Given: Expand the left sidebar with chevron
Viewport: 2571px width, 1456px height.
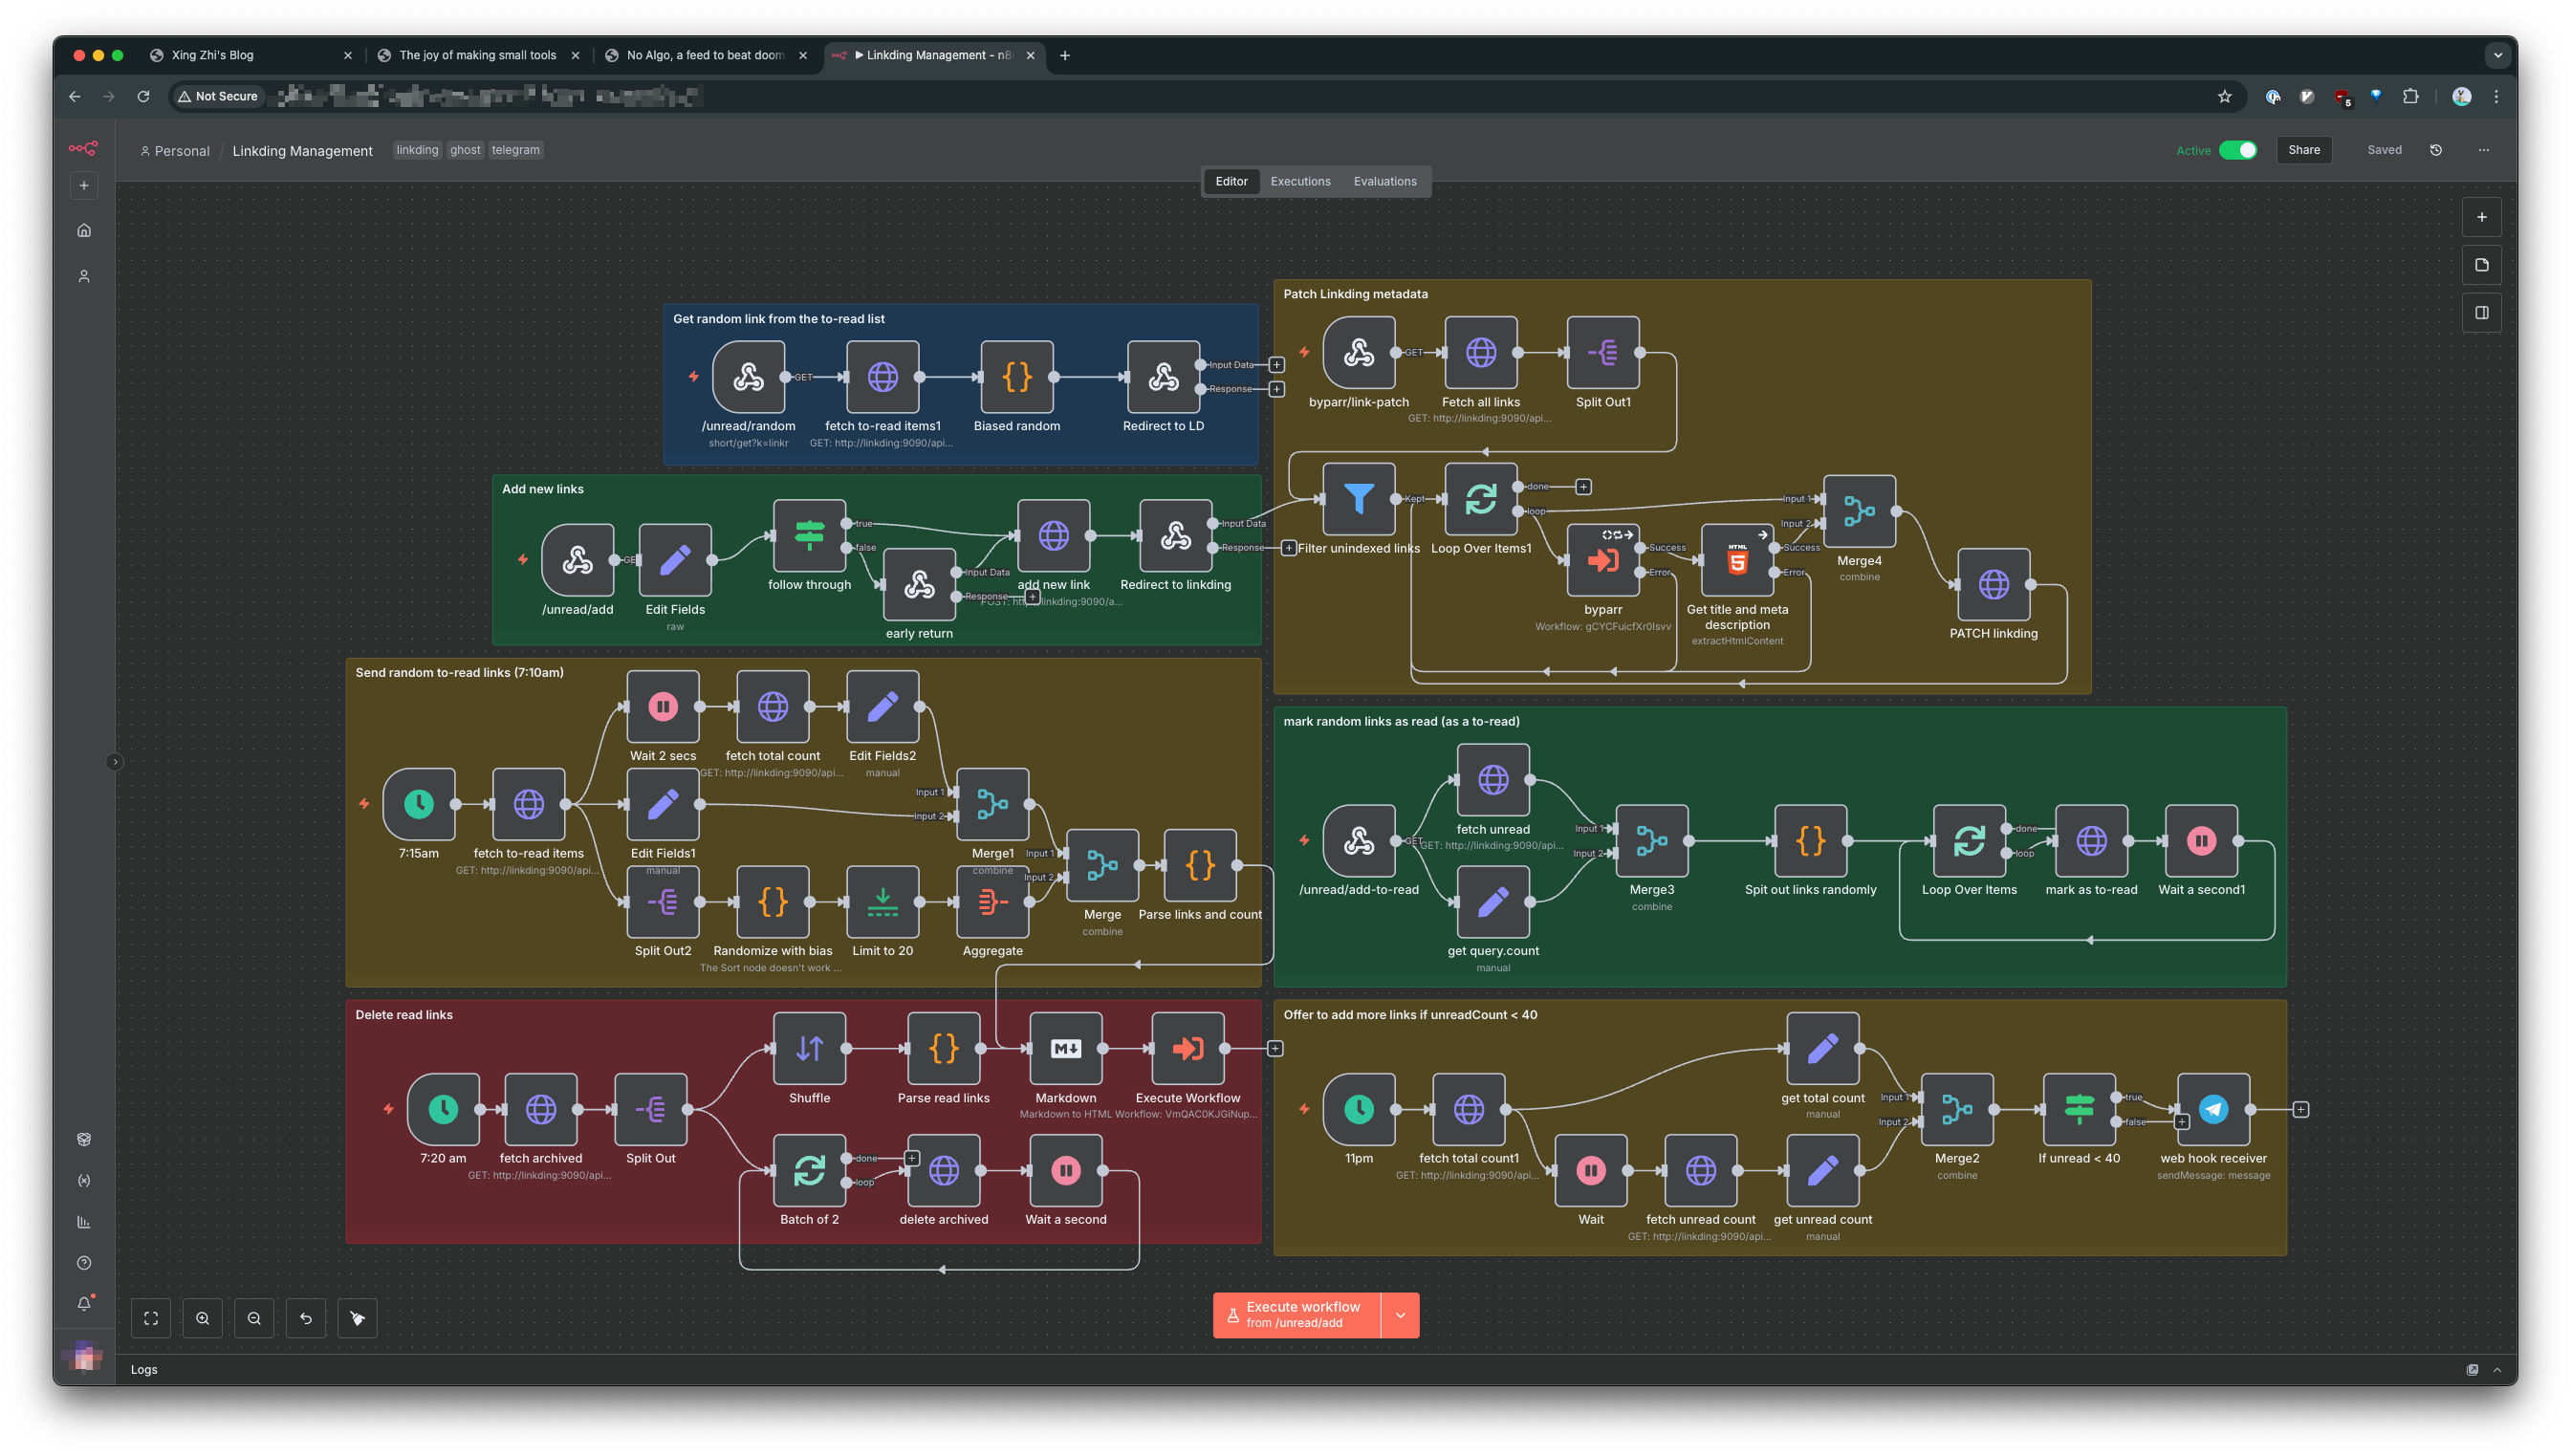Looking at the screenshot, I should click(115, 762).
